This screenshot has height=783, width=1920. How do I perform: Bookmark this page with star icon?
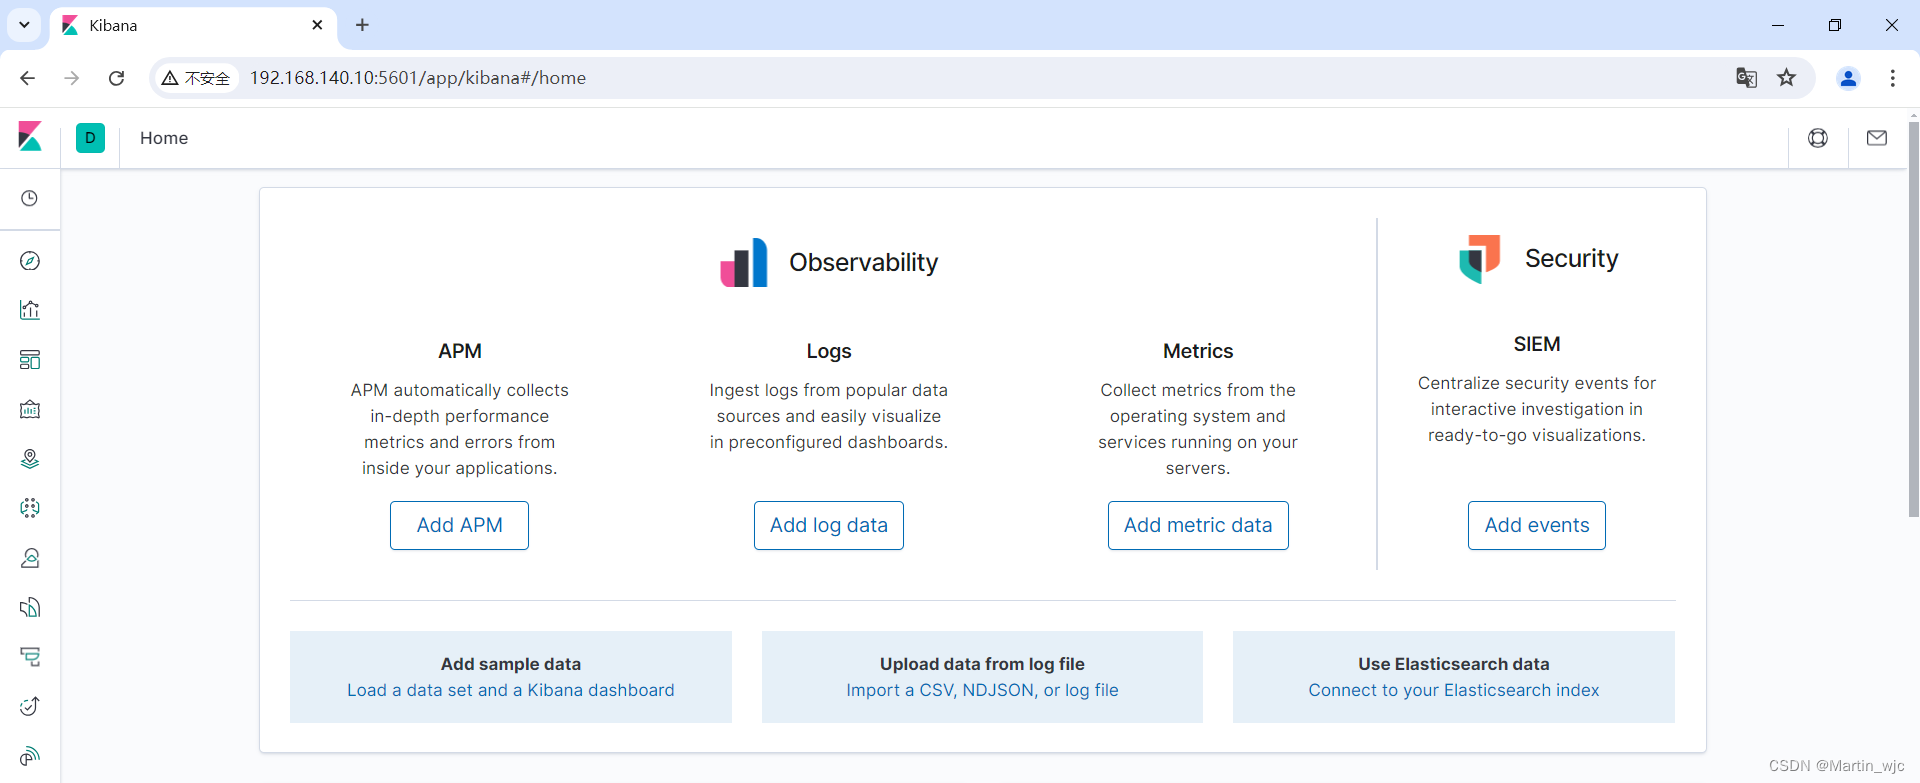[x=1787, y=78]
